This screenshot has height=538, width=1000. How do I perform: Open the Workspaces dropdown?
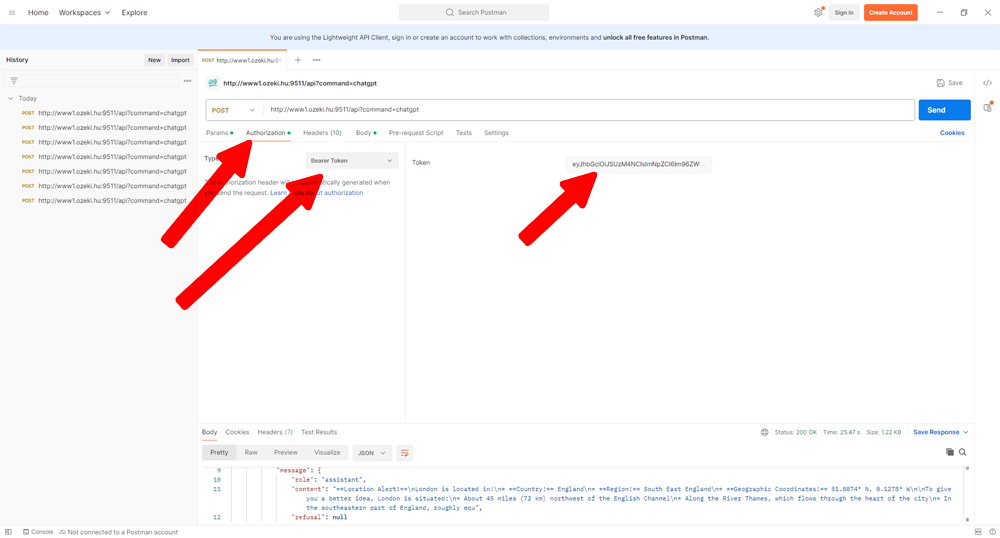tap(84, 13)
